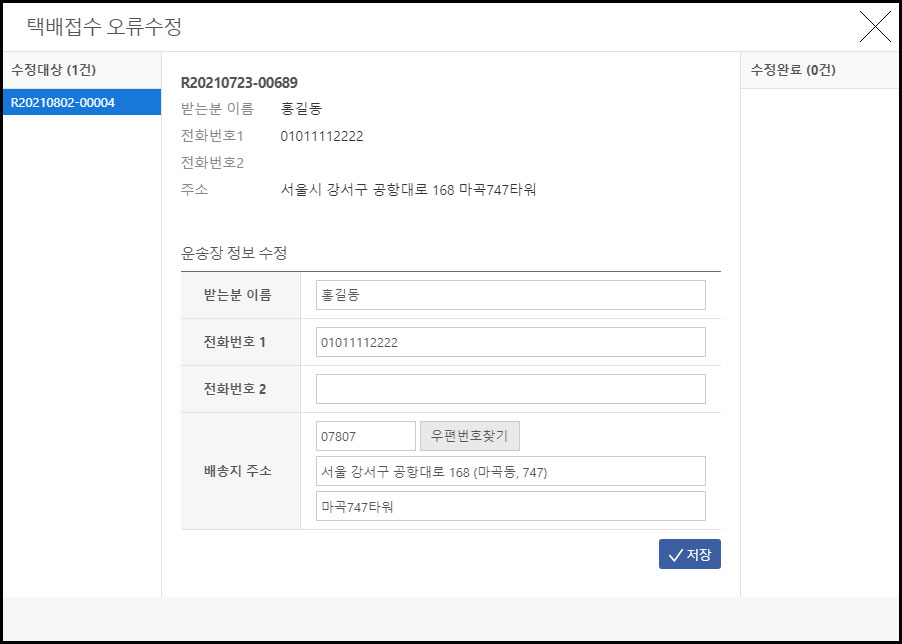Click the 저장 save button
Image resolution: width=902 pixels, height=644 pixels.
coord(690,554)
